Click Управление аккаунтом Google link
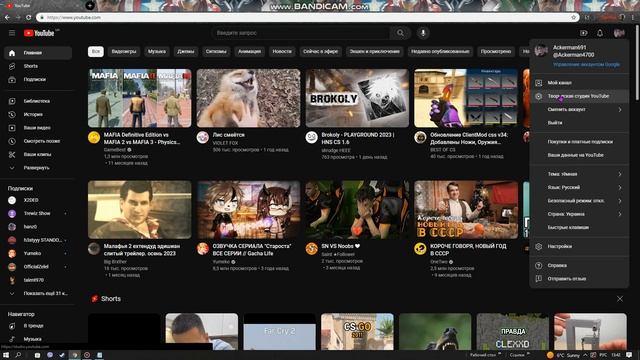 pos(587,64)
